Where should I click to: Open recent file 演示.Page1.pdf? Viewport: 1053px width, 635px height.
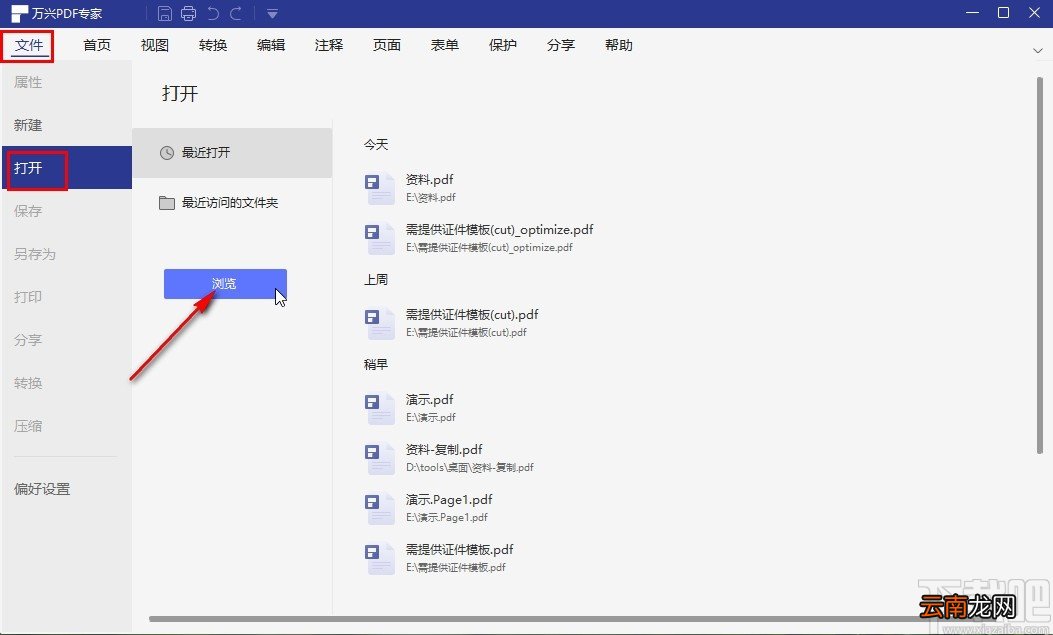[x=449, y=499]
